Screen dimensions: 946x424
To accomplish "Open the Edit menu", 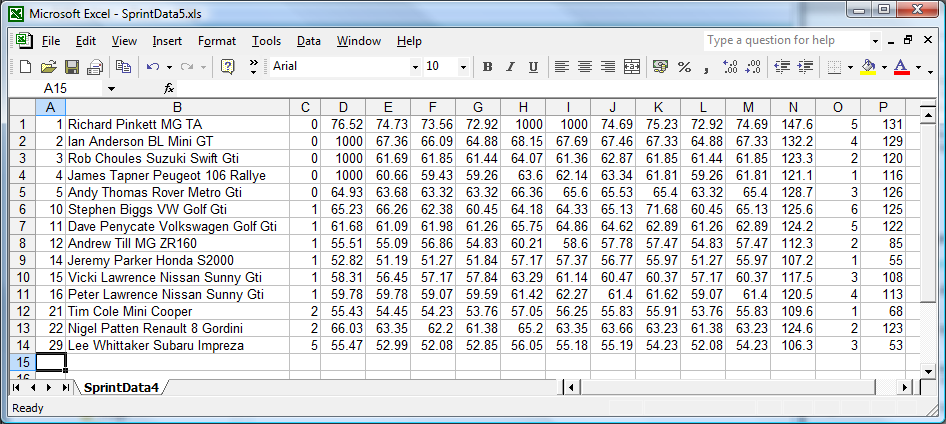I will tap(86, 41).
